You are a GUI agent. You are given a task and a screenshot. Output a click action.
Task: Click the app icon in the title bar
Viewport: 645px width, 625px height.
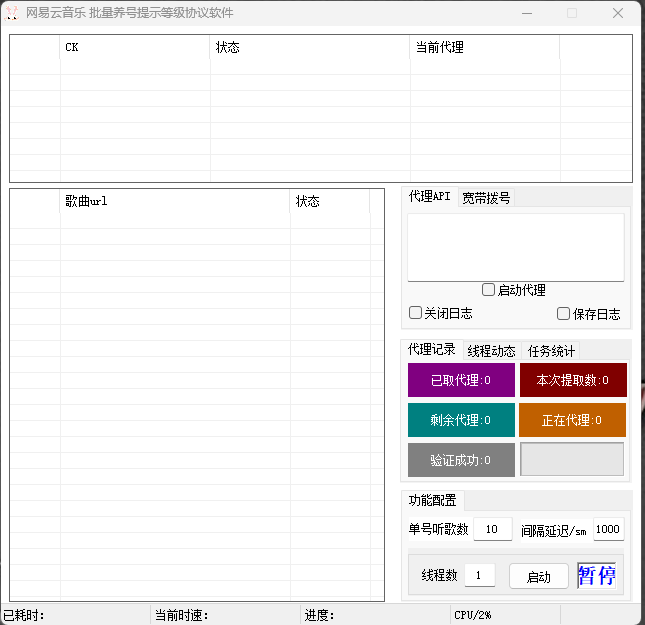[13, 14]
